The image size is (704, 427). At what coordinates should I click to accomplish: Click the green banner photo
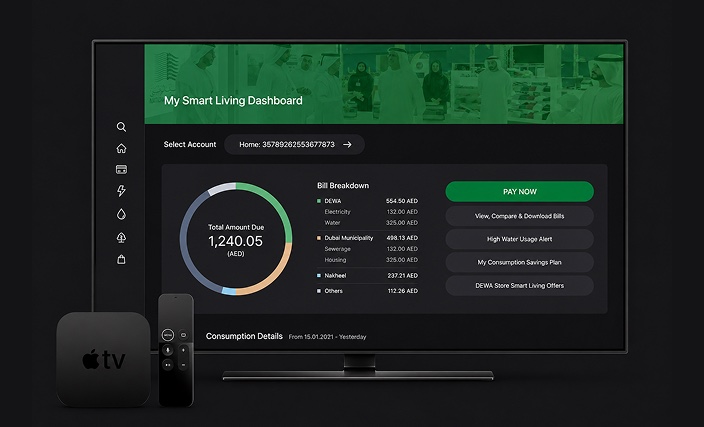[384, 84]
